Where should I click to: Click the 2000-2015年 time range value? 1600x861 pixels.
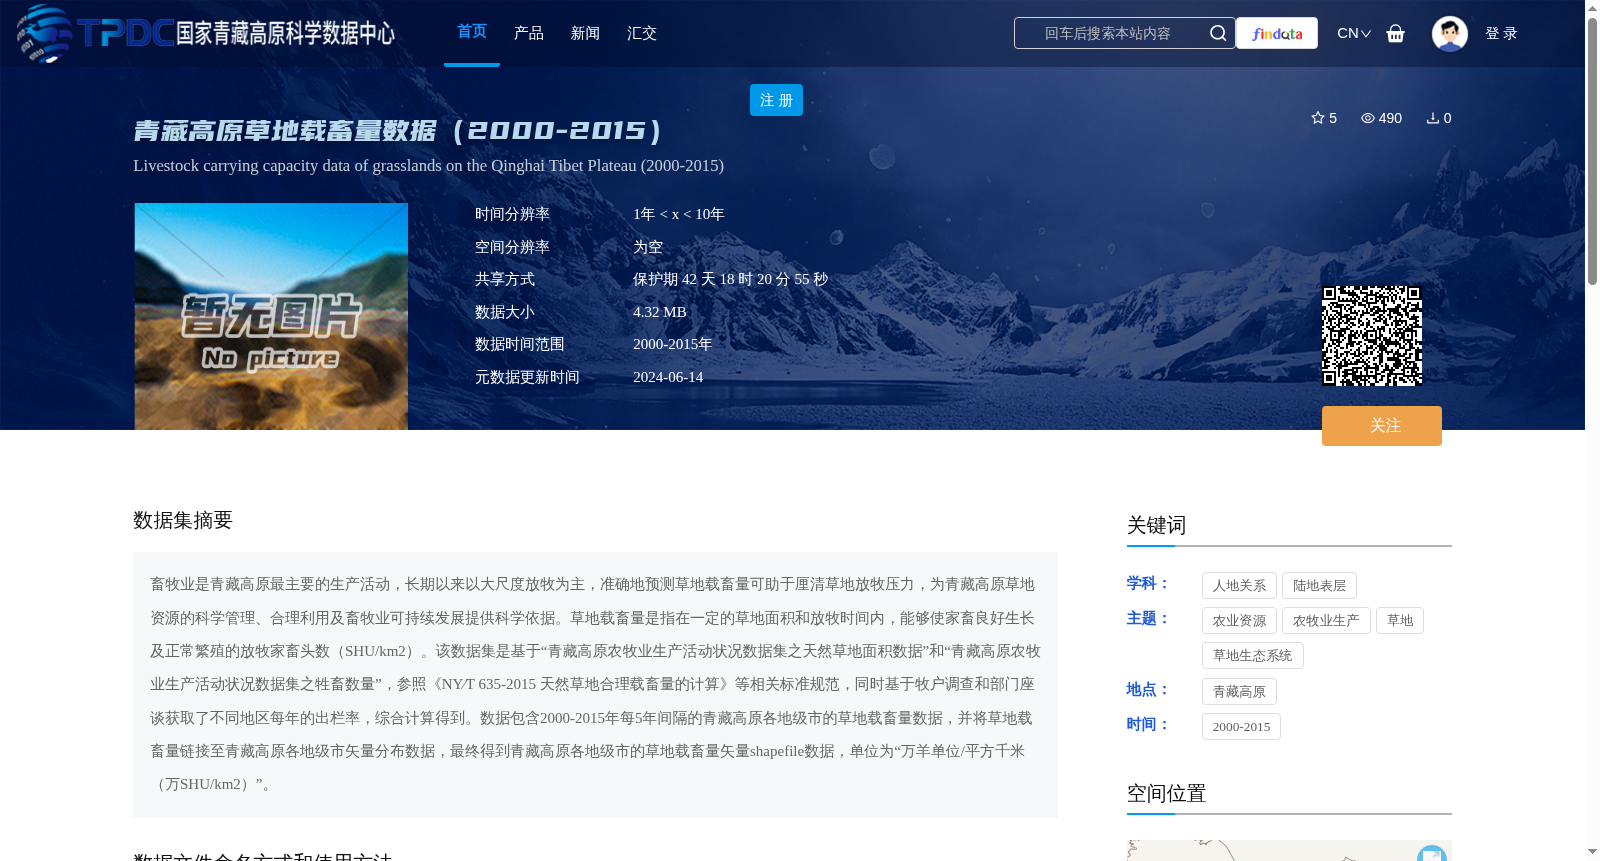click(672, 344)
